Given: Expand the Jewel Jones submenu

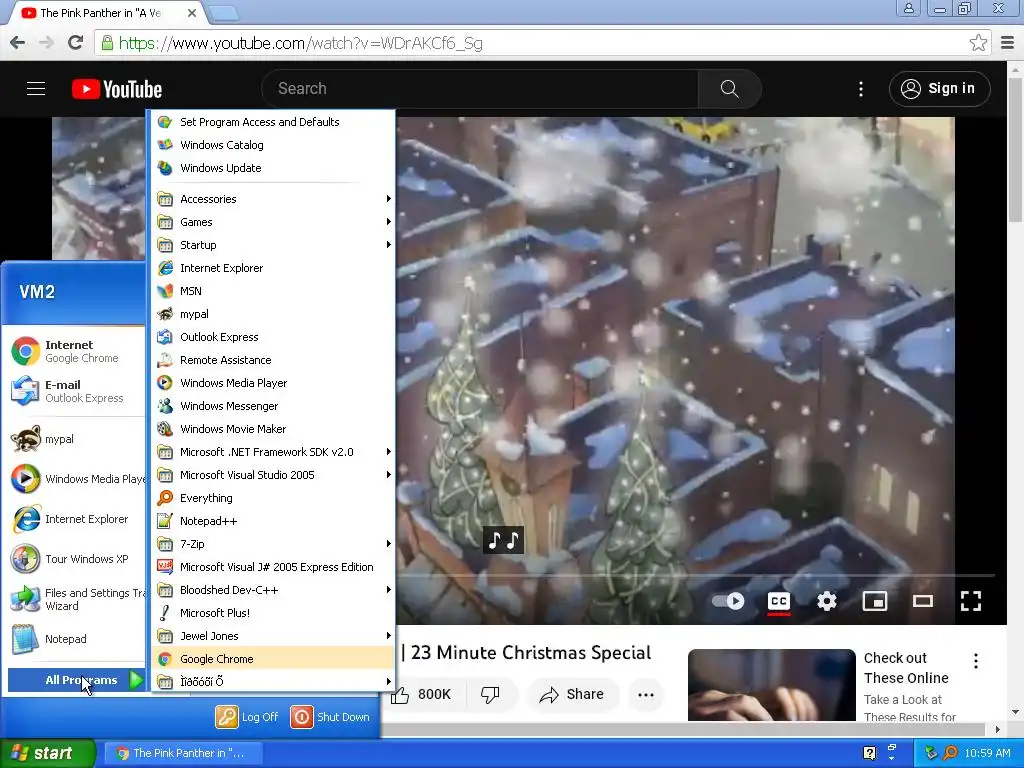Looking at the screenshot, I should click(x=273, y=636).
